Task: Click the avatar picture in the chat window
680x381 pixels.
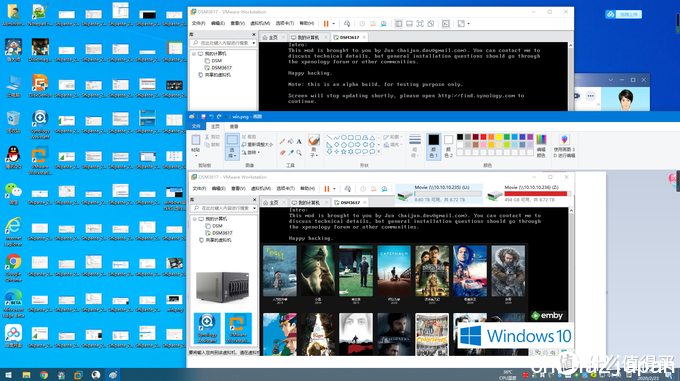Action: tap(625, 100)
